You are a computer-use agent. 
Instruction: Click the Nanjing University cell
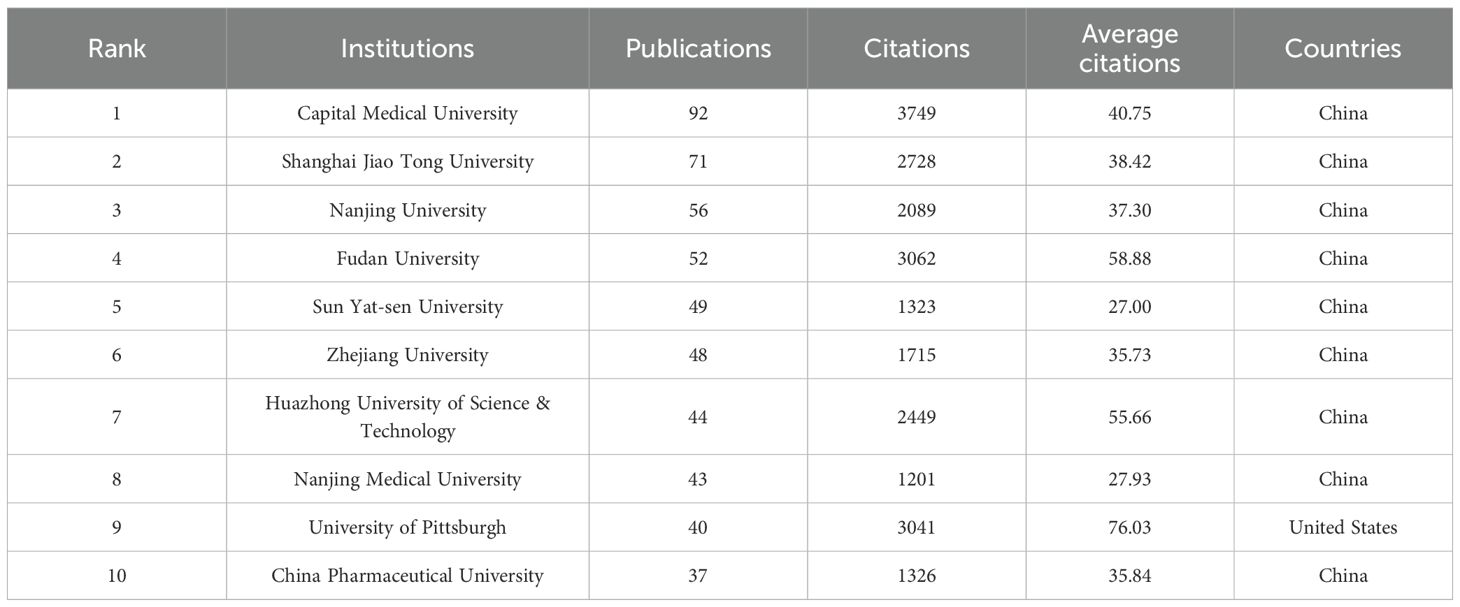(407, 210)
